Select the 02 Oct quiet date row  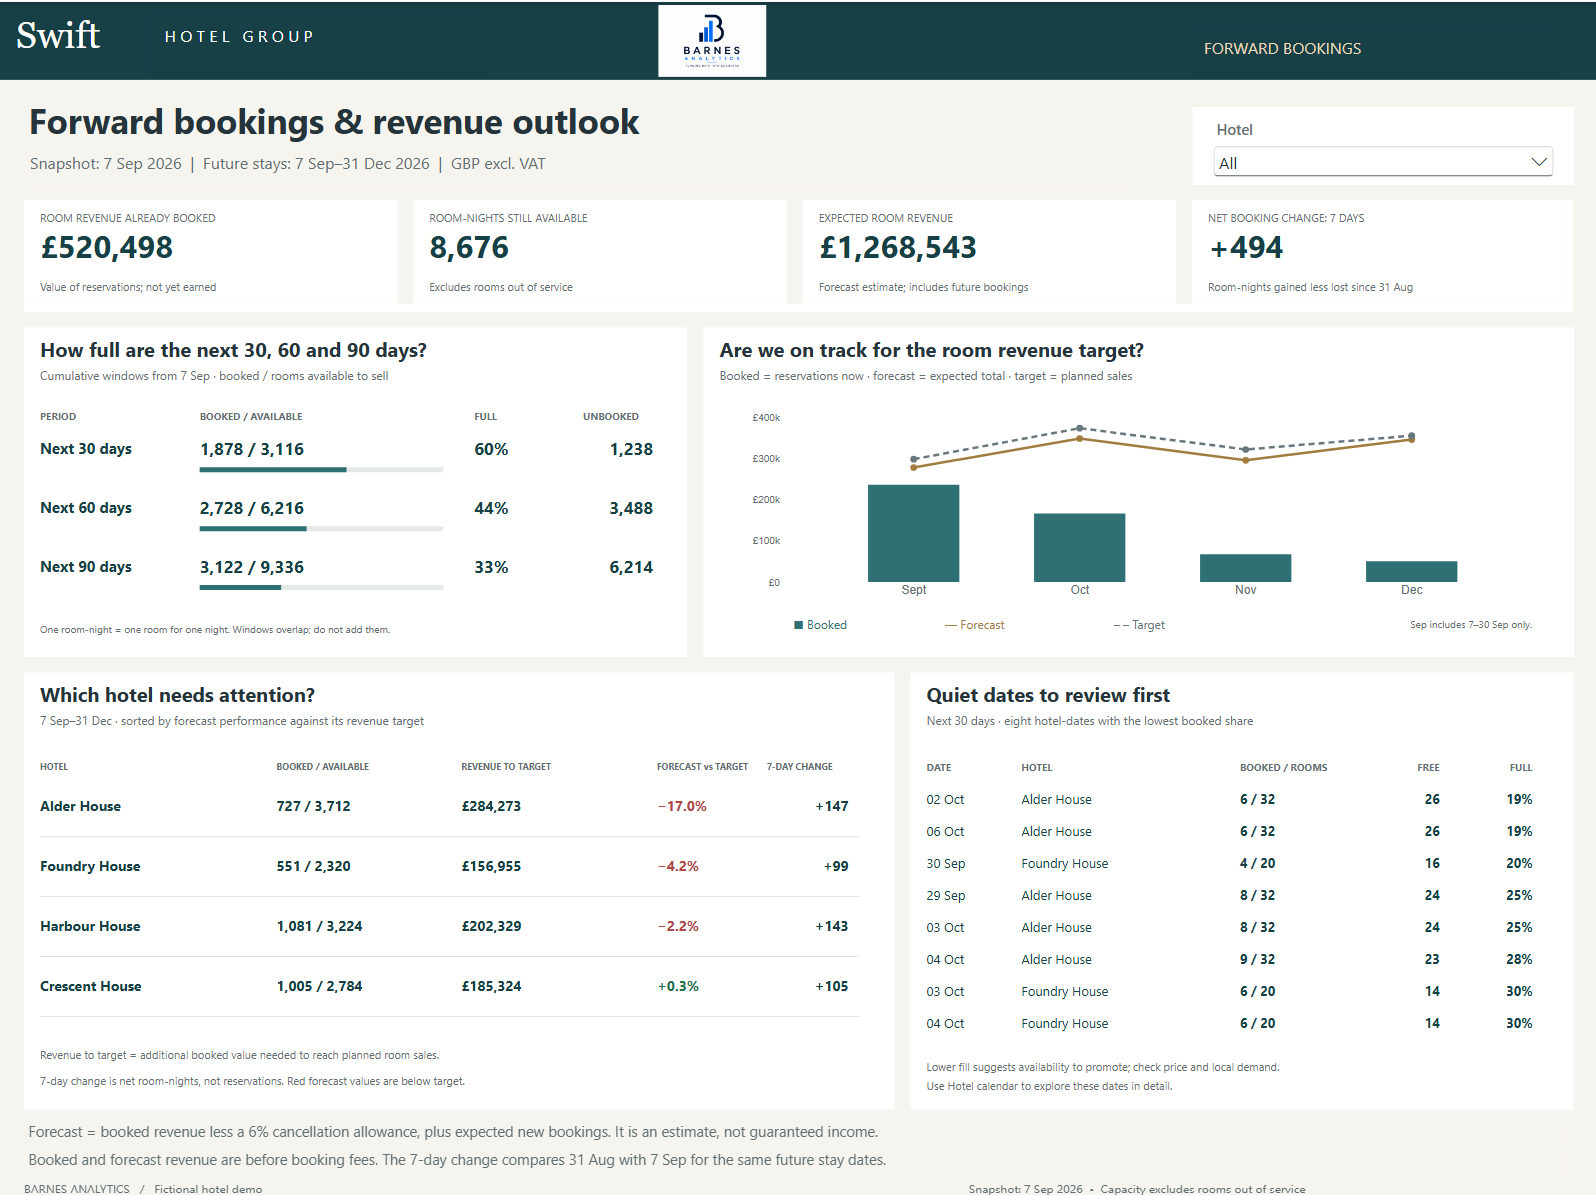1229,799
